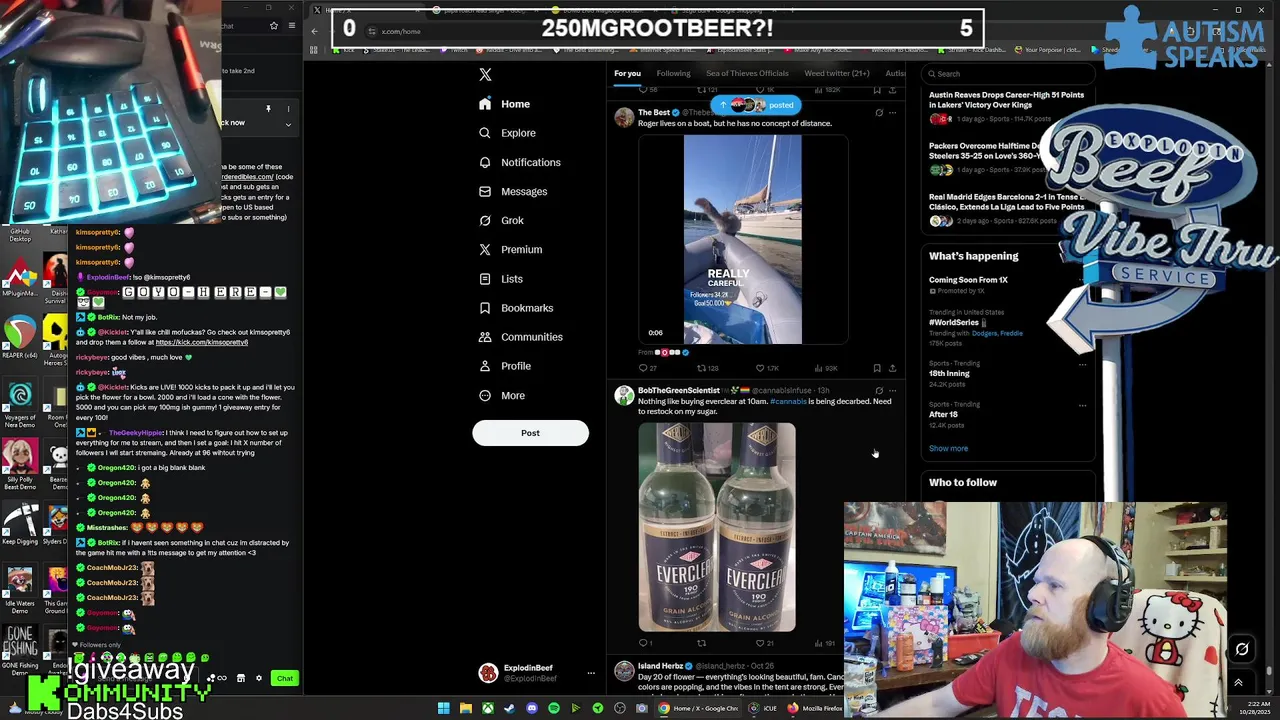Switch to Sea of Thieves Officials tab

[747, 73]
